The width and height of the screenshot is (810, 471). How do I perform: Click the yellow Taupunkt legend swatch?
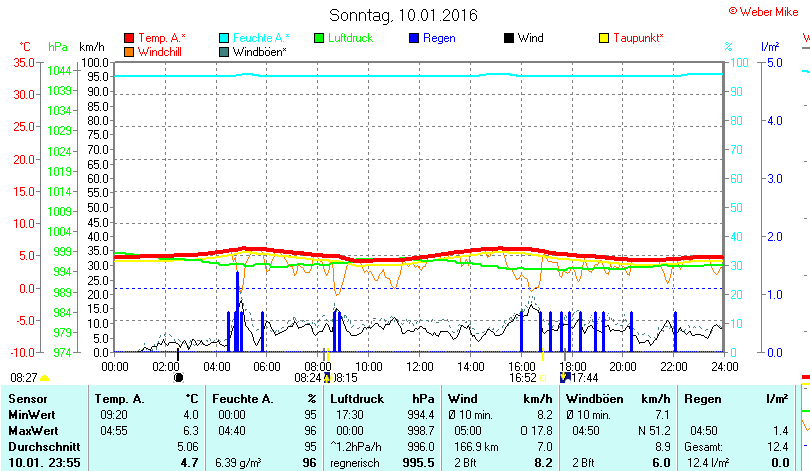pyautogui.click(x=603, y=38)
